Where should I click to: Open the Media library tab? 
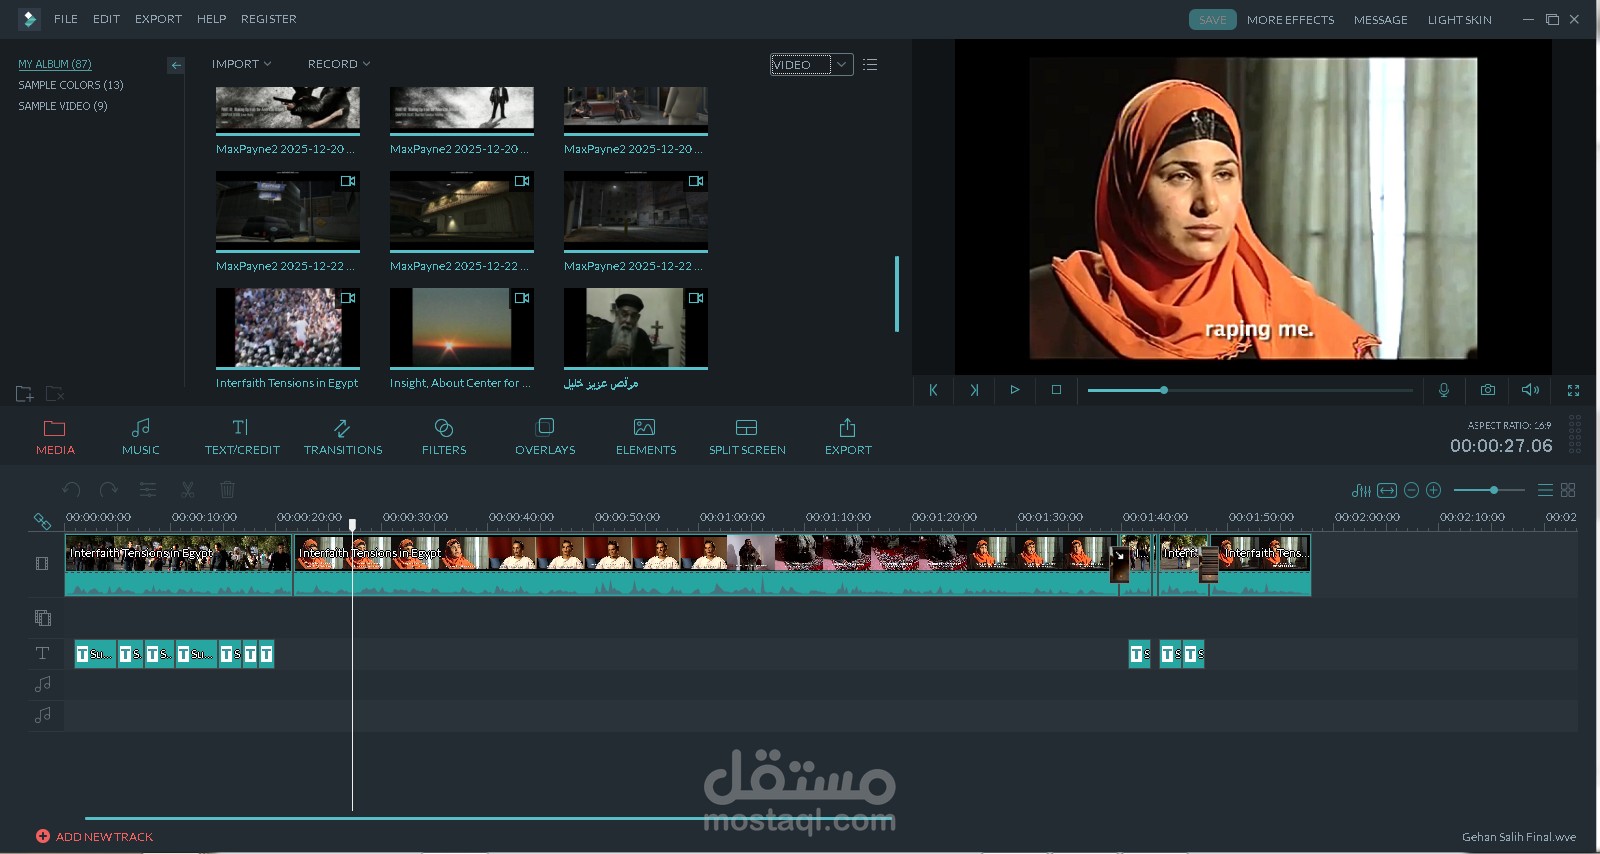[x=55, y=437]
